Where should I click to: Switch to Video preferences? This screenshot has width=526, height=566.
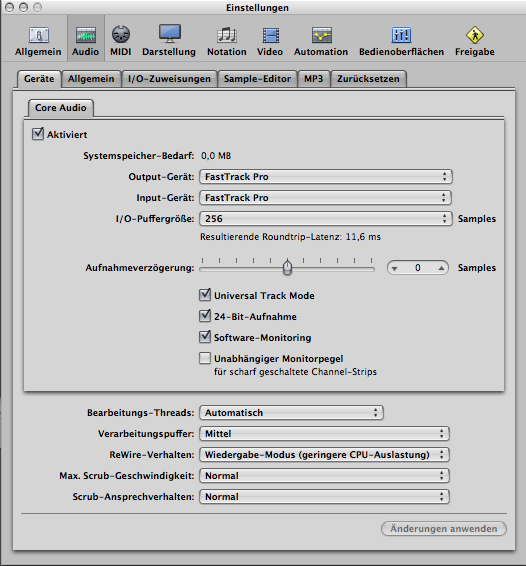pos(270,40)
